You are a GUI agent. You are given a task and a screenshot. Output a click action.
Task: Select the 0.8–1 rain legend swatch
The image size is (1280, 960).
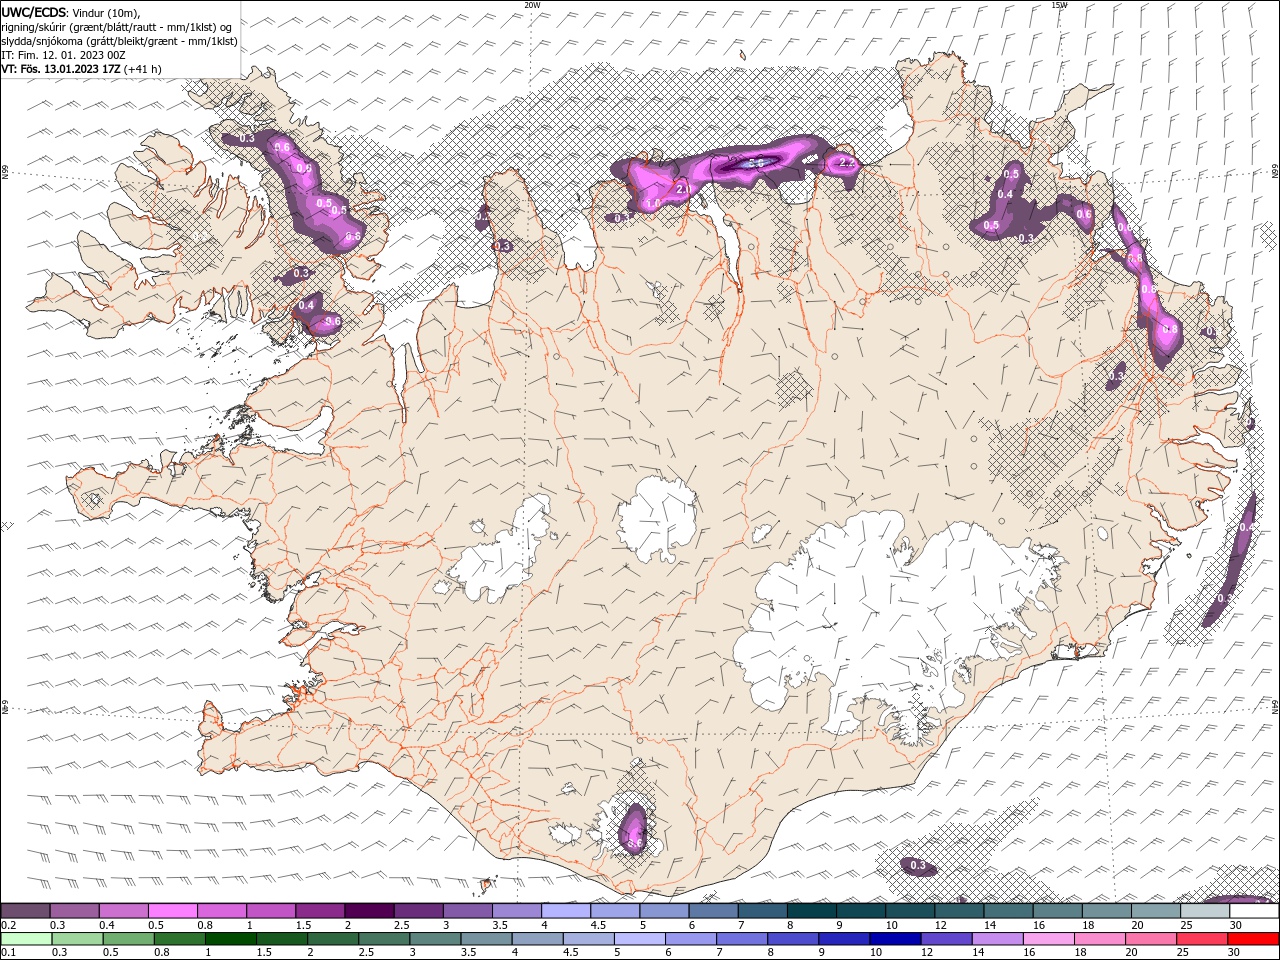click(180, 939)
